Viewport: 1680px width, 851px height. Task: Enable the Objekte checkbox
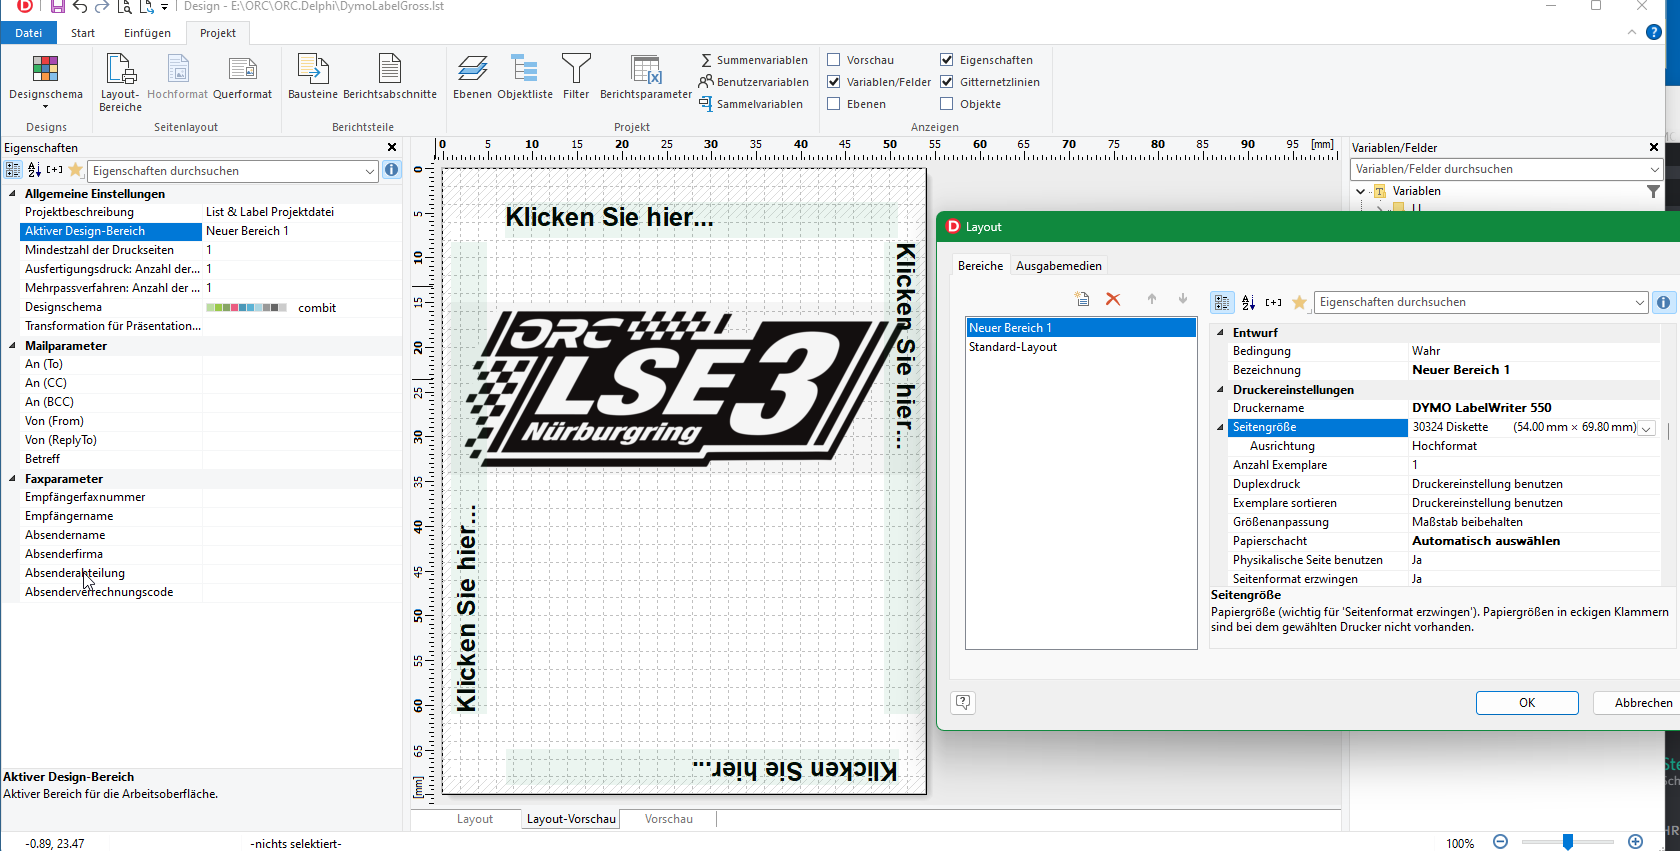(x=947, y=104)
